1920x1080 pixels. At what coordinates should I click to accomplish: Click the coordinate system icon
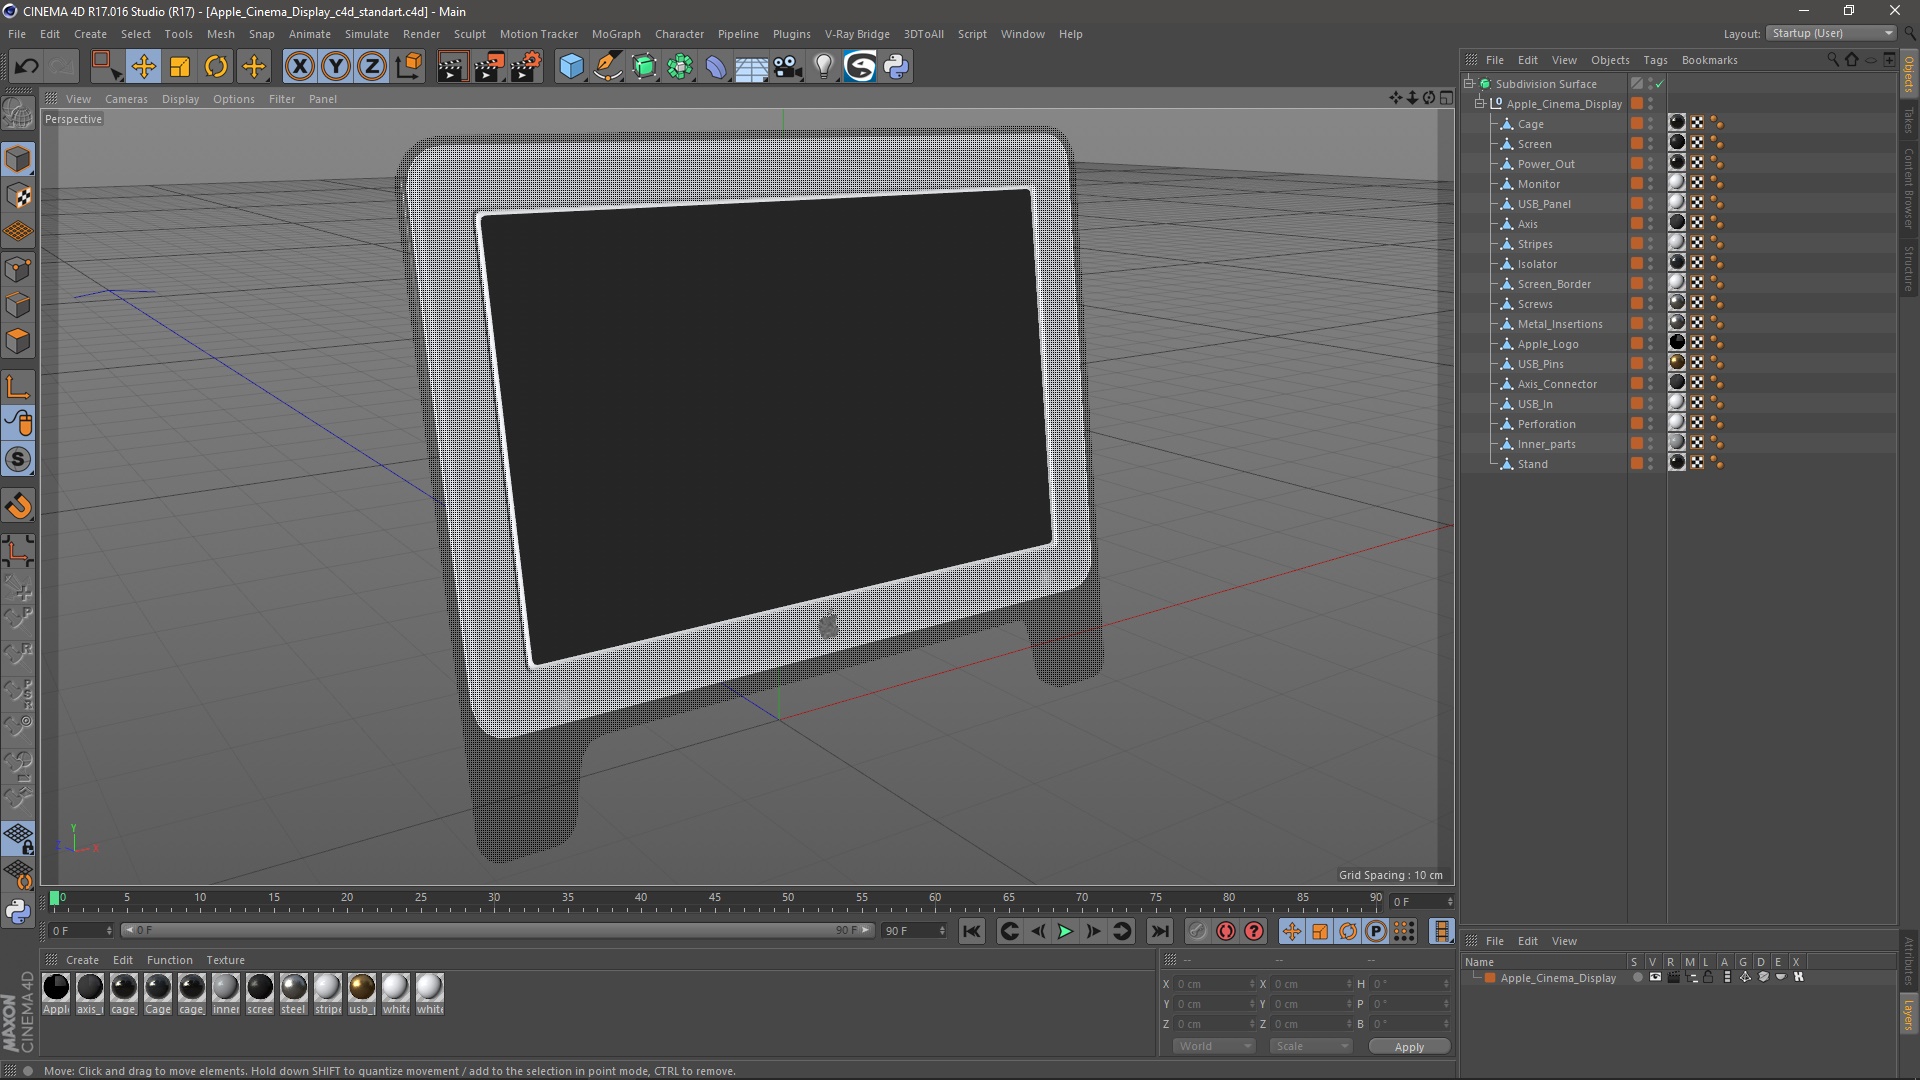(x=408, y=67)
